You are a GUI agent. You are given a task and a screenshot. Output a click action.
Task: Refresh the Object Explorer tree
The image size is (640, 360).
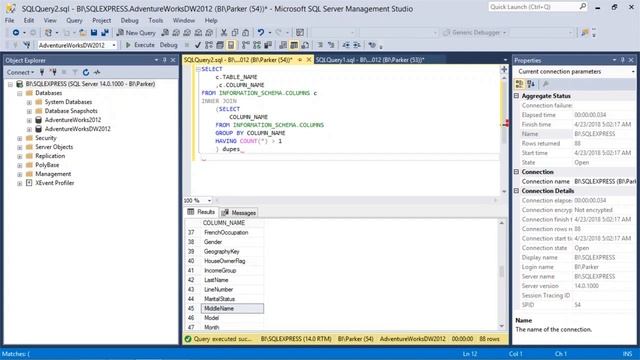pyautogui.click(x=86, y=72)
